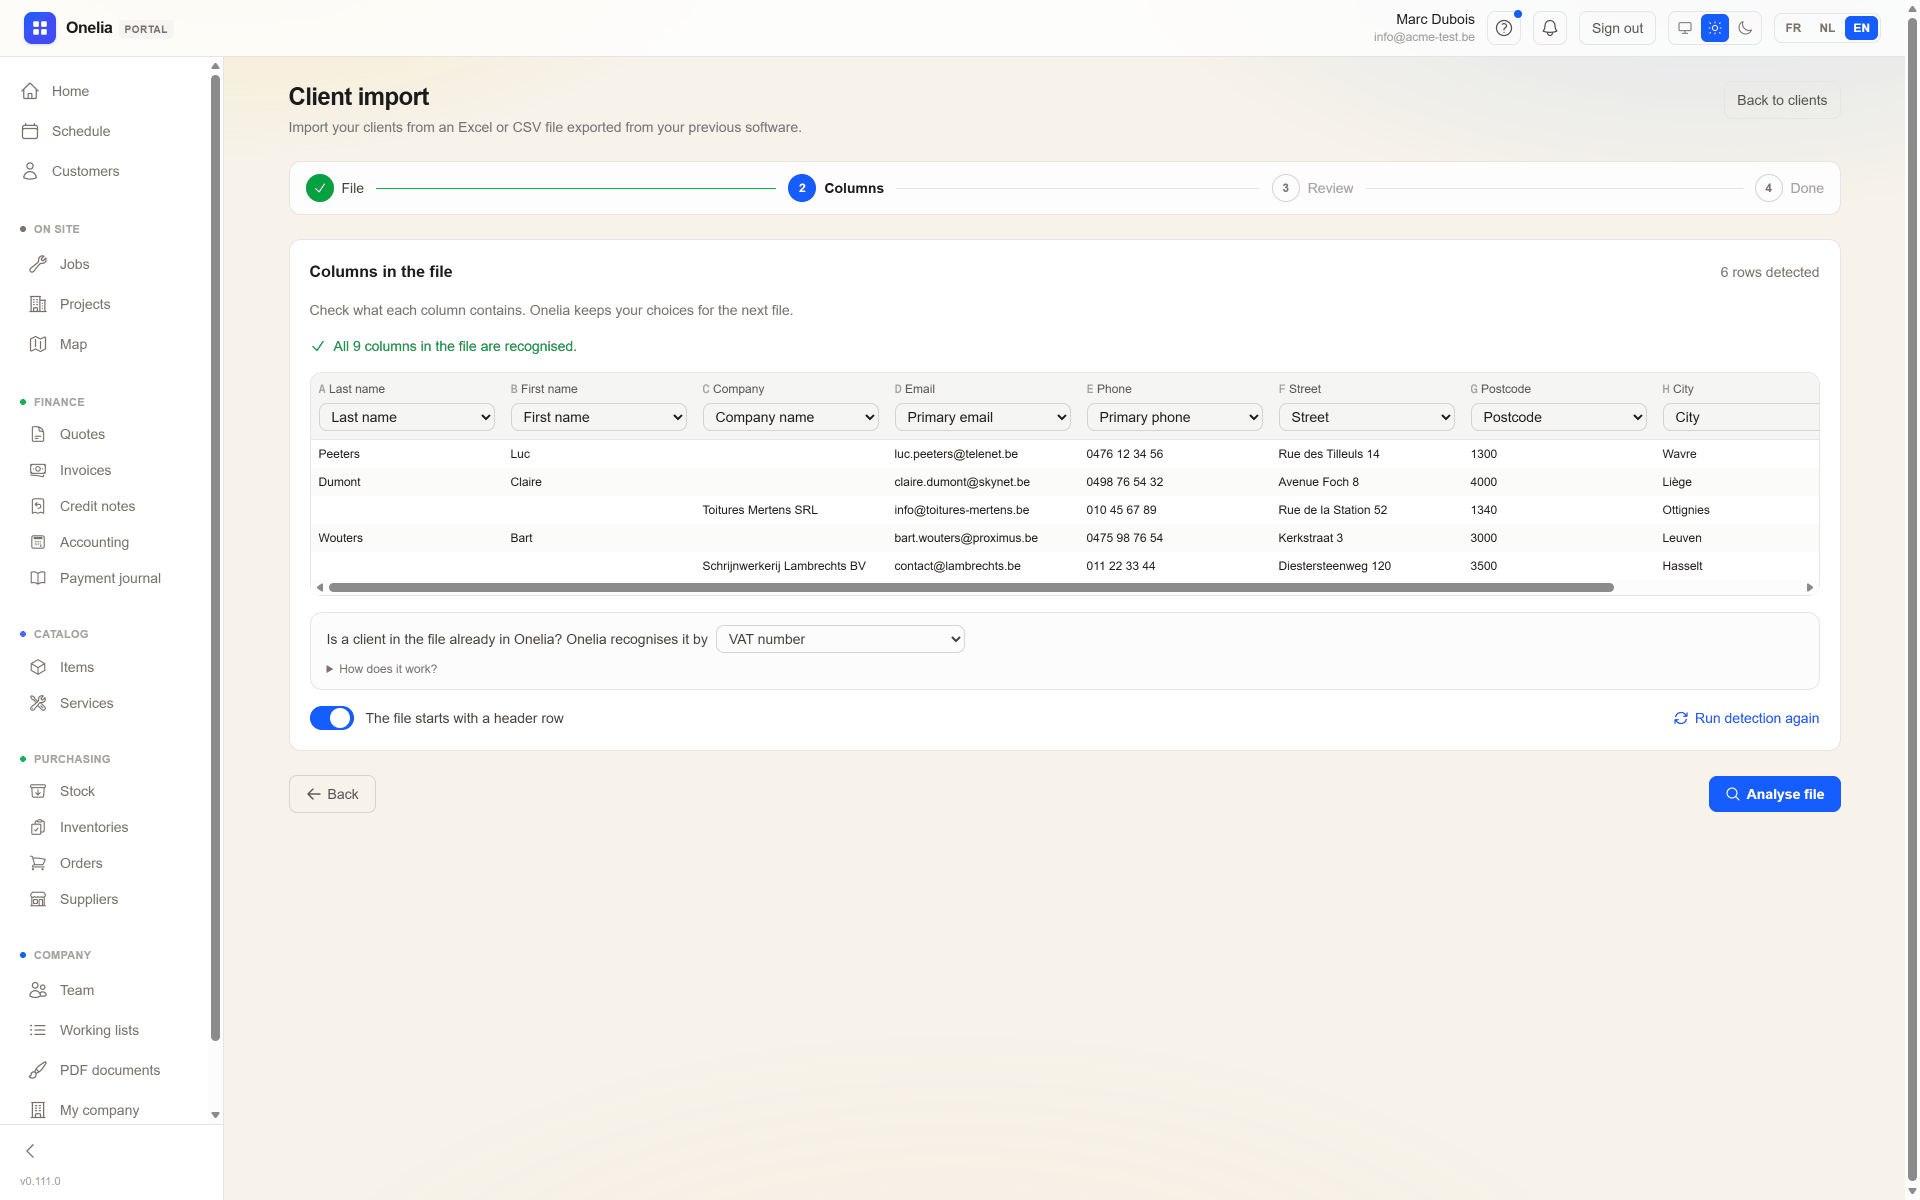Switch to light theme sun icon
The width and height of the screenshot is (1920, 1200).
[x=1714, y=28]
